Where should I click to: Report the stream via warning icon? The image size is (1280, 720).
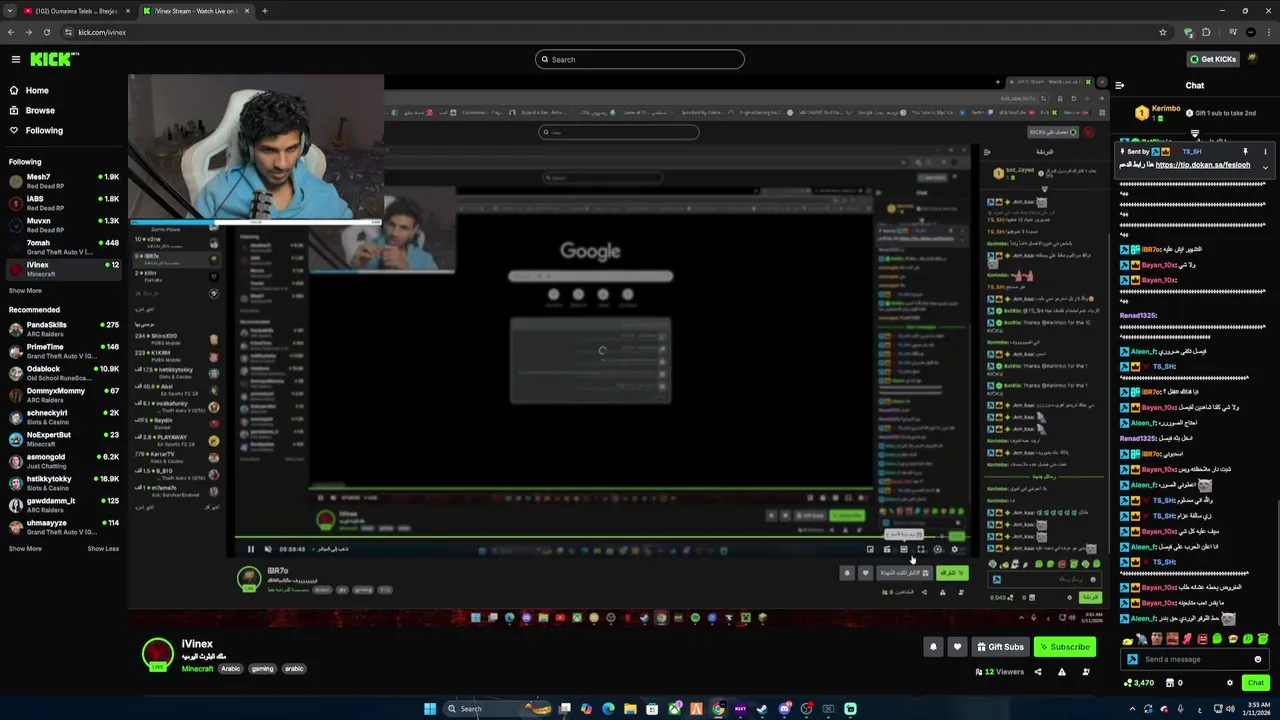pyautogui.click(x=1062, y=672)
